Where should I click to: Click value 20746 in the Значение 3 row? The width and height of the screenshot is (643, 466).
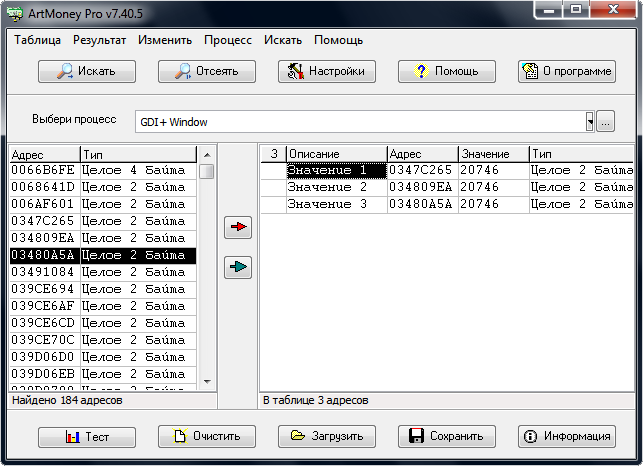click(493, 204)
